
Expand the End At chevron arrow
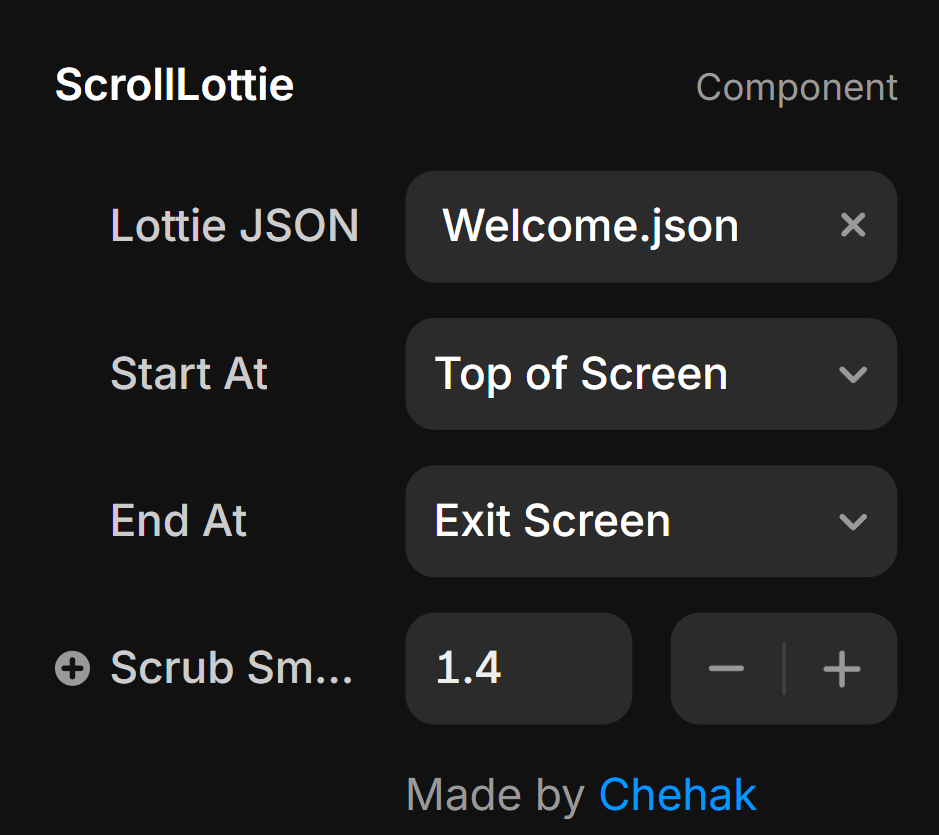[x=853, y=522]
